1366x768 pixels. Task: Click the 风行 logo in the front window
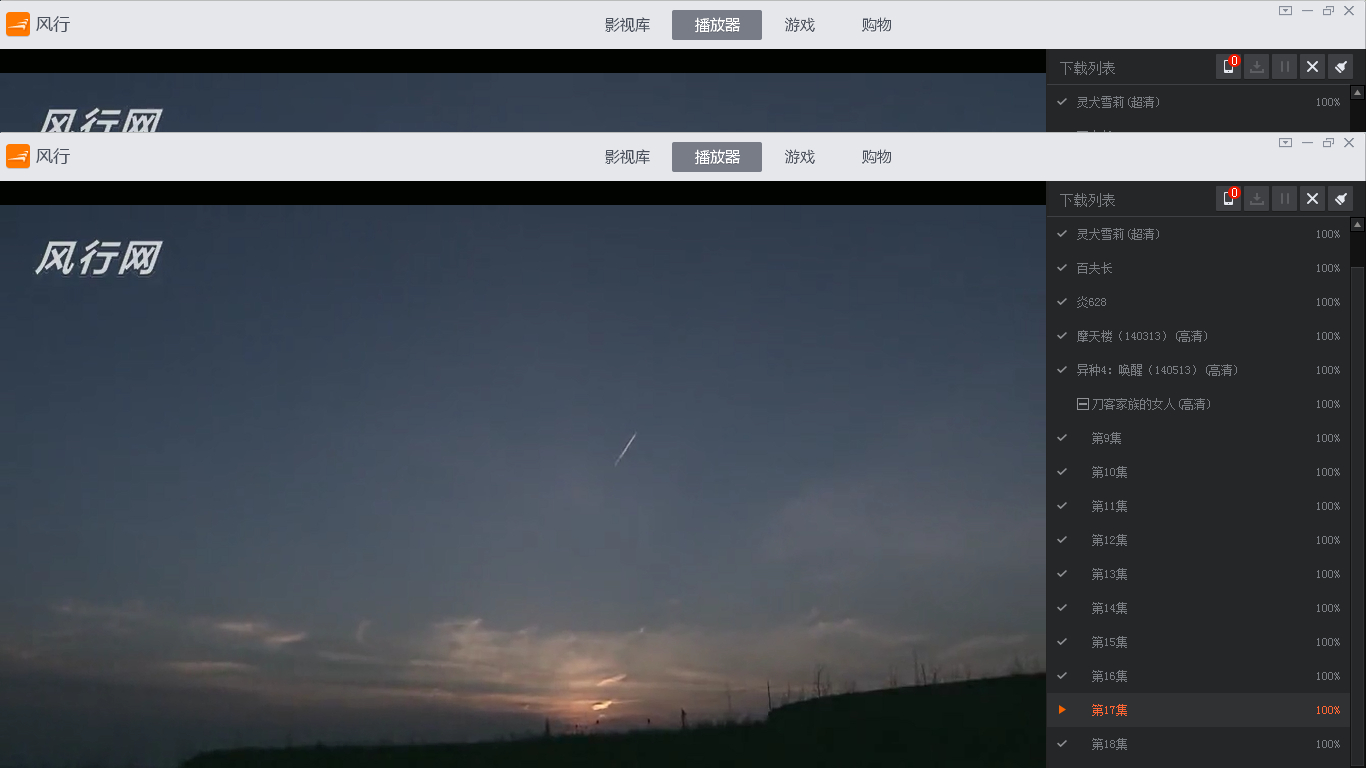[x=38, y=156]
